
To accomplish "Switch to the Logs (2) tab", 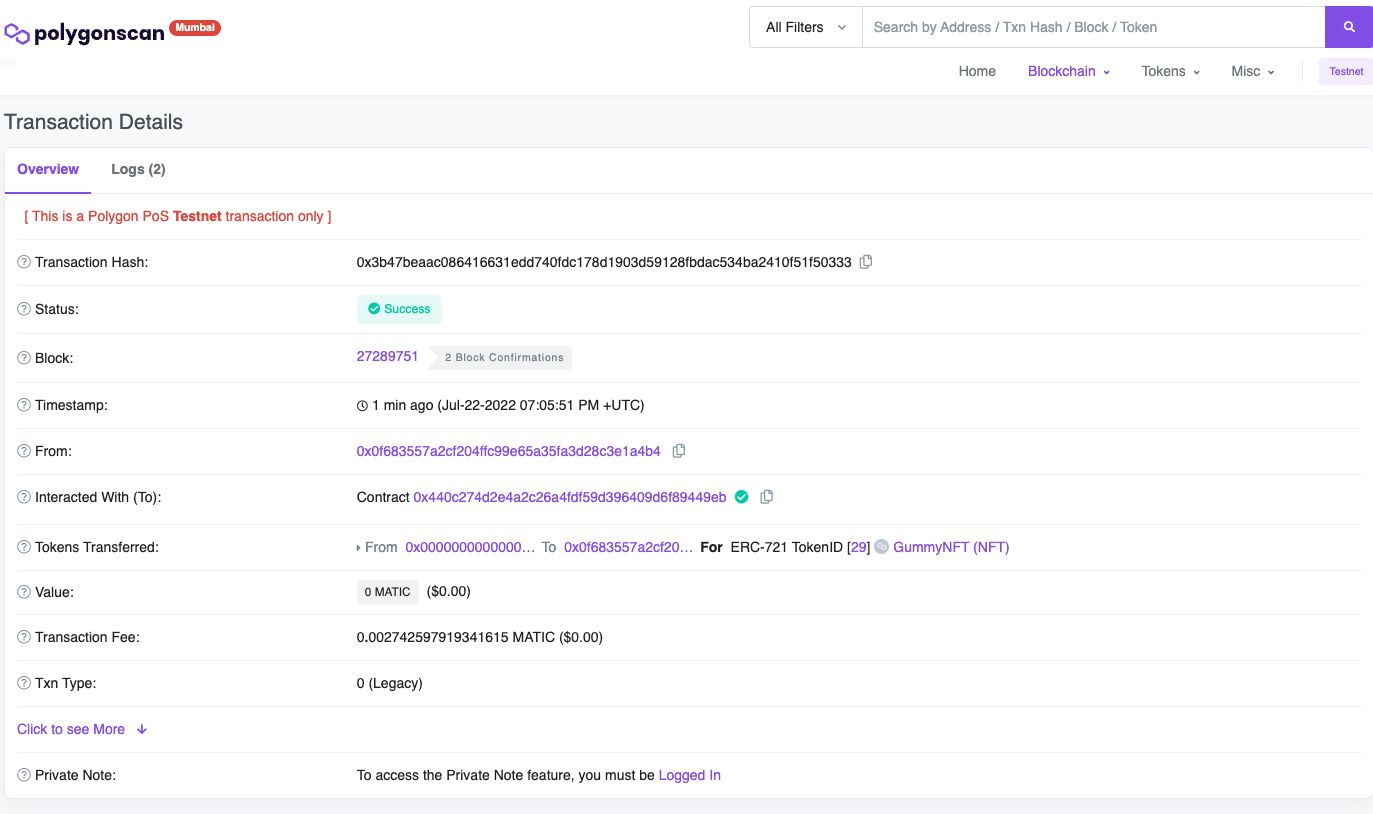I will 138,169.
